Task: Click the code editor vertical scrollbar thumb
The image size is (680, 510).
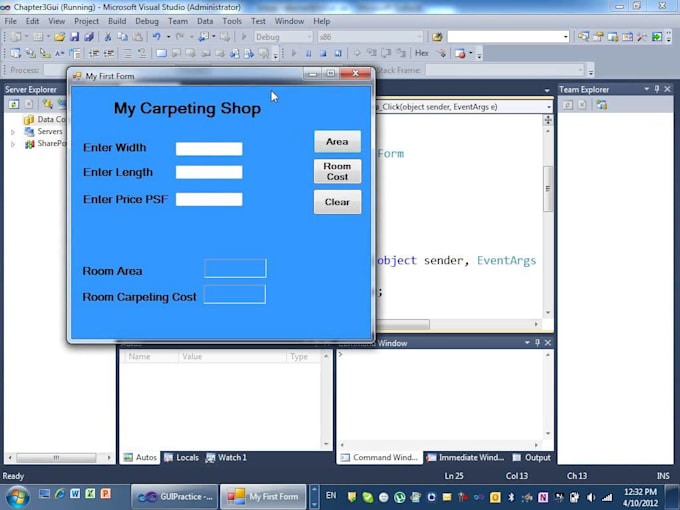Action: 548,189
